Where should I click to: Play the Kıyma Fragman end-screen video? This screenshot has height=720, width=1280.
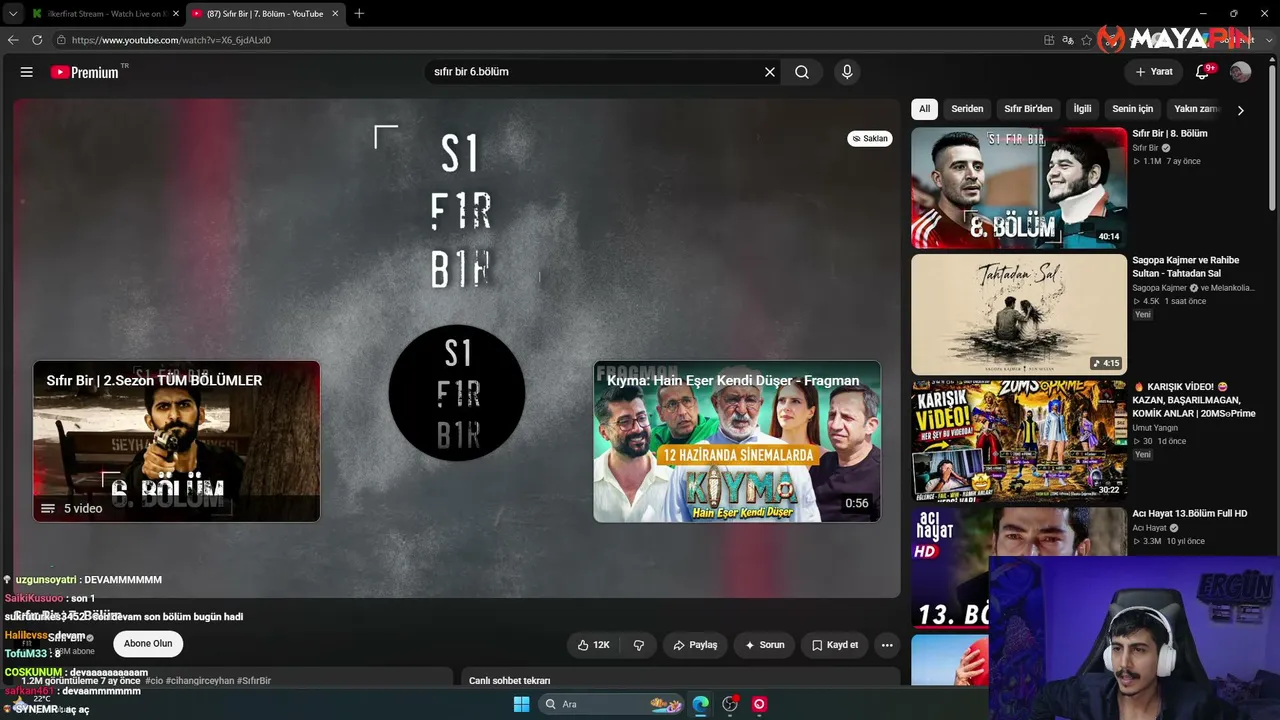click(737, 441)
